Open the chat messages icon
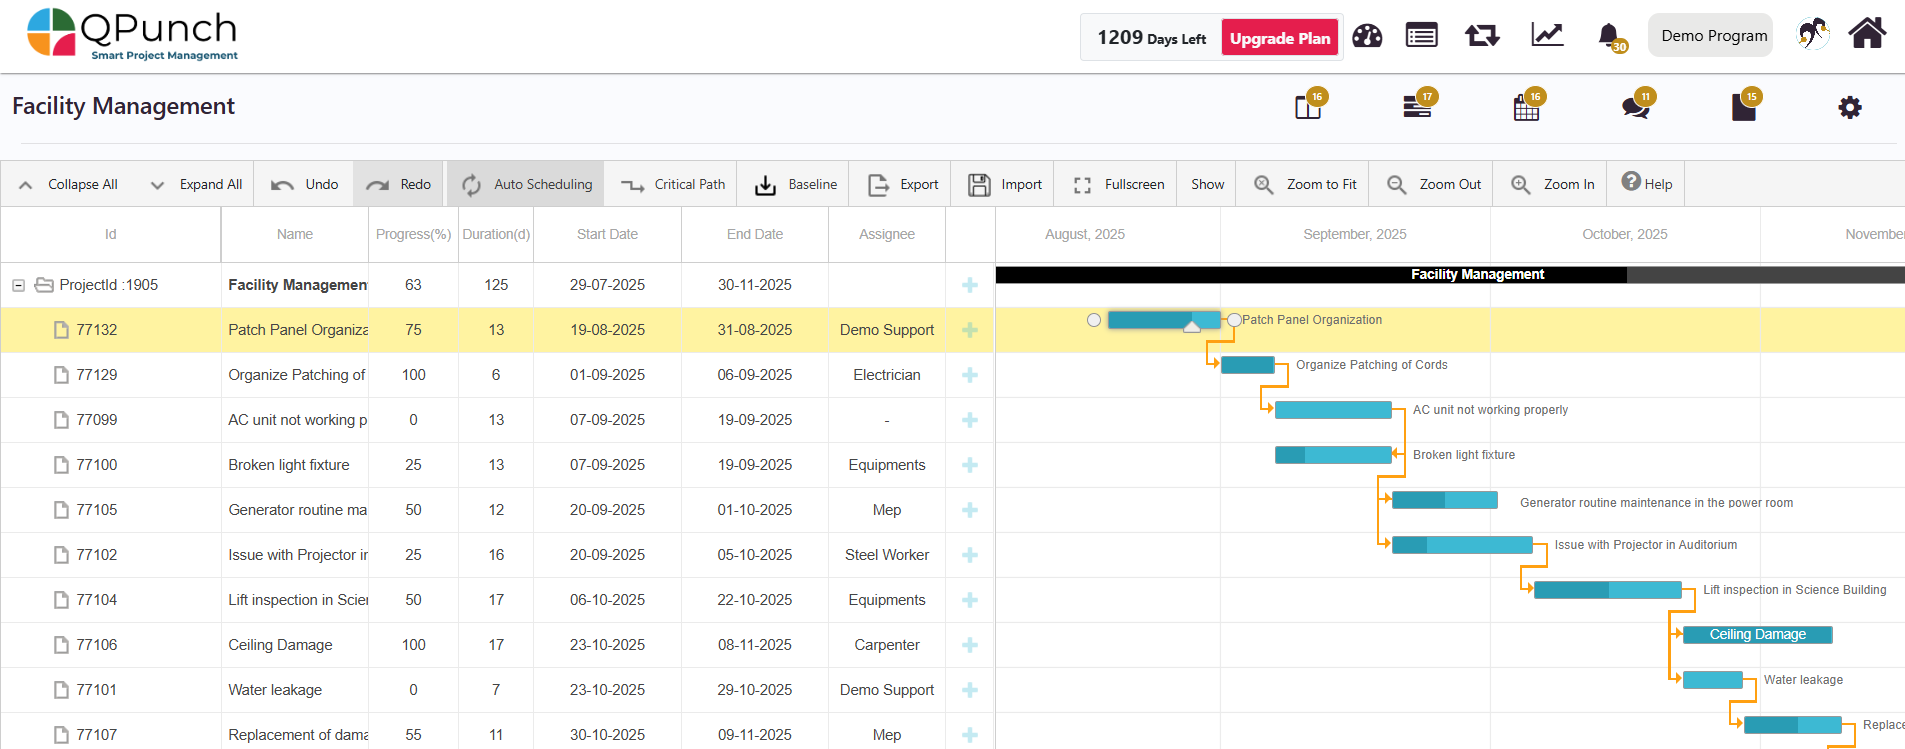Screen dimensions: 1905x749 tap(1635, 107)
